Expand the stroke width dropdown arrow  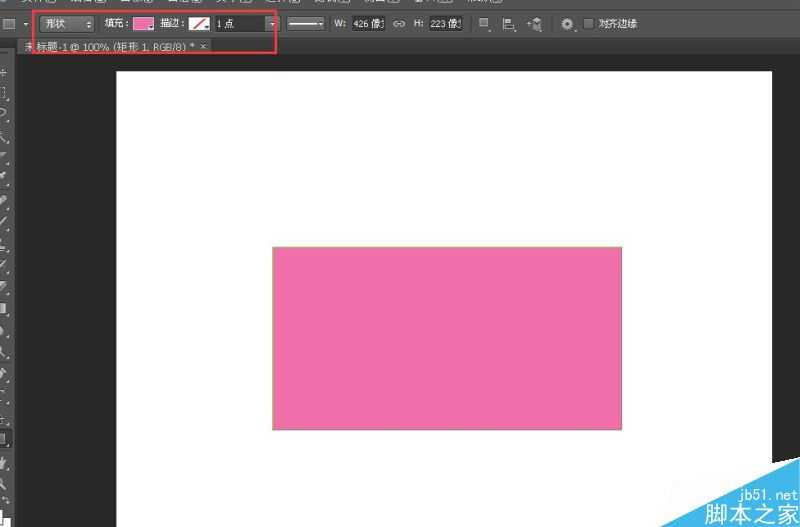271,23
